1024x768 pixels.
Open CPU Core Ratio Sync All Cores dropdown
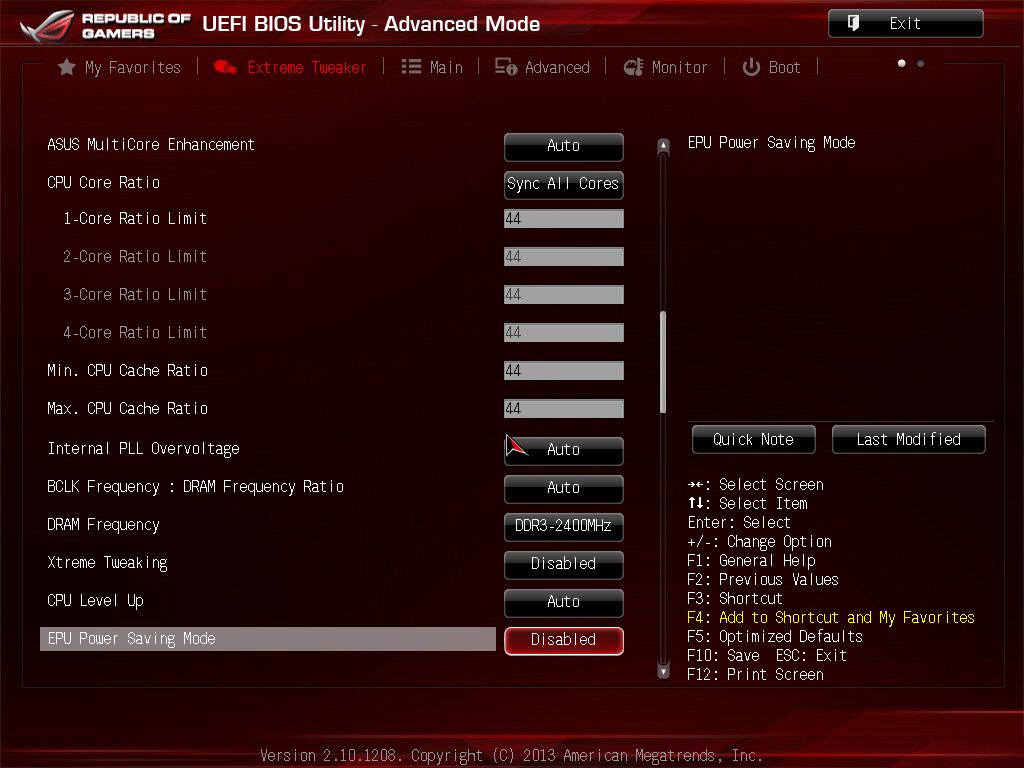tap(564, 184)
